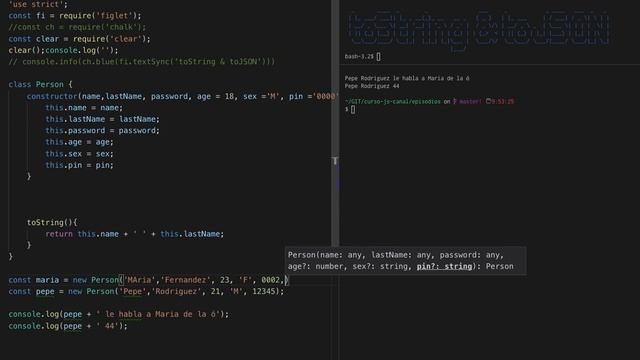Click the 'const maria' variable name
The width and height of the screenshot is (640, 360).
point(47,280)
